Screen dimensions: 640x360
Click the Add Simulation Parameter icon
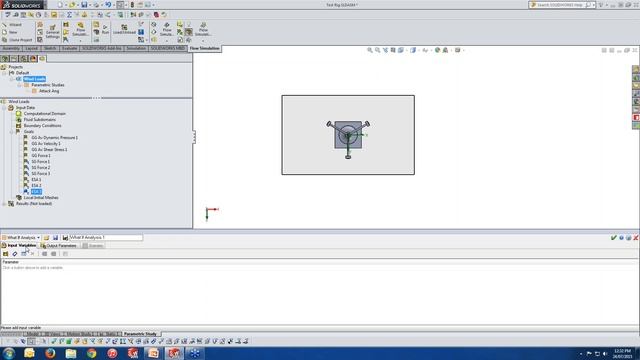click(x=5, y=254)
